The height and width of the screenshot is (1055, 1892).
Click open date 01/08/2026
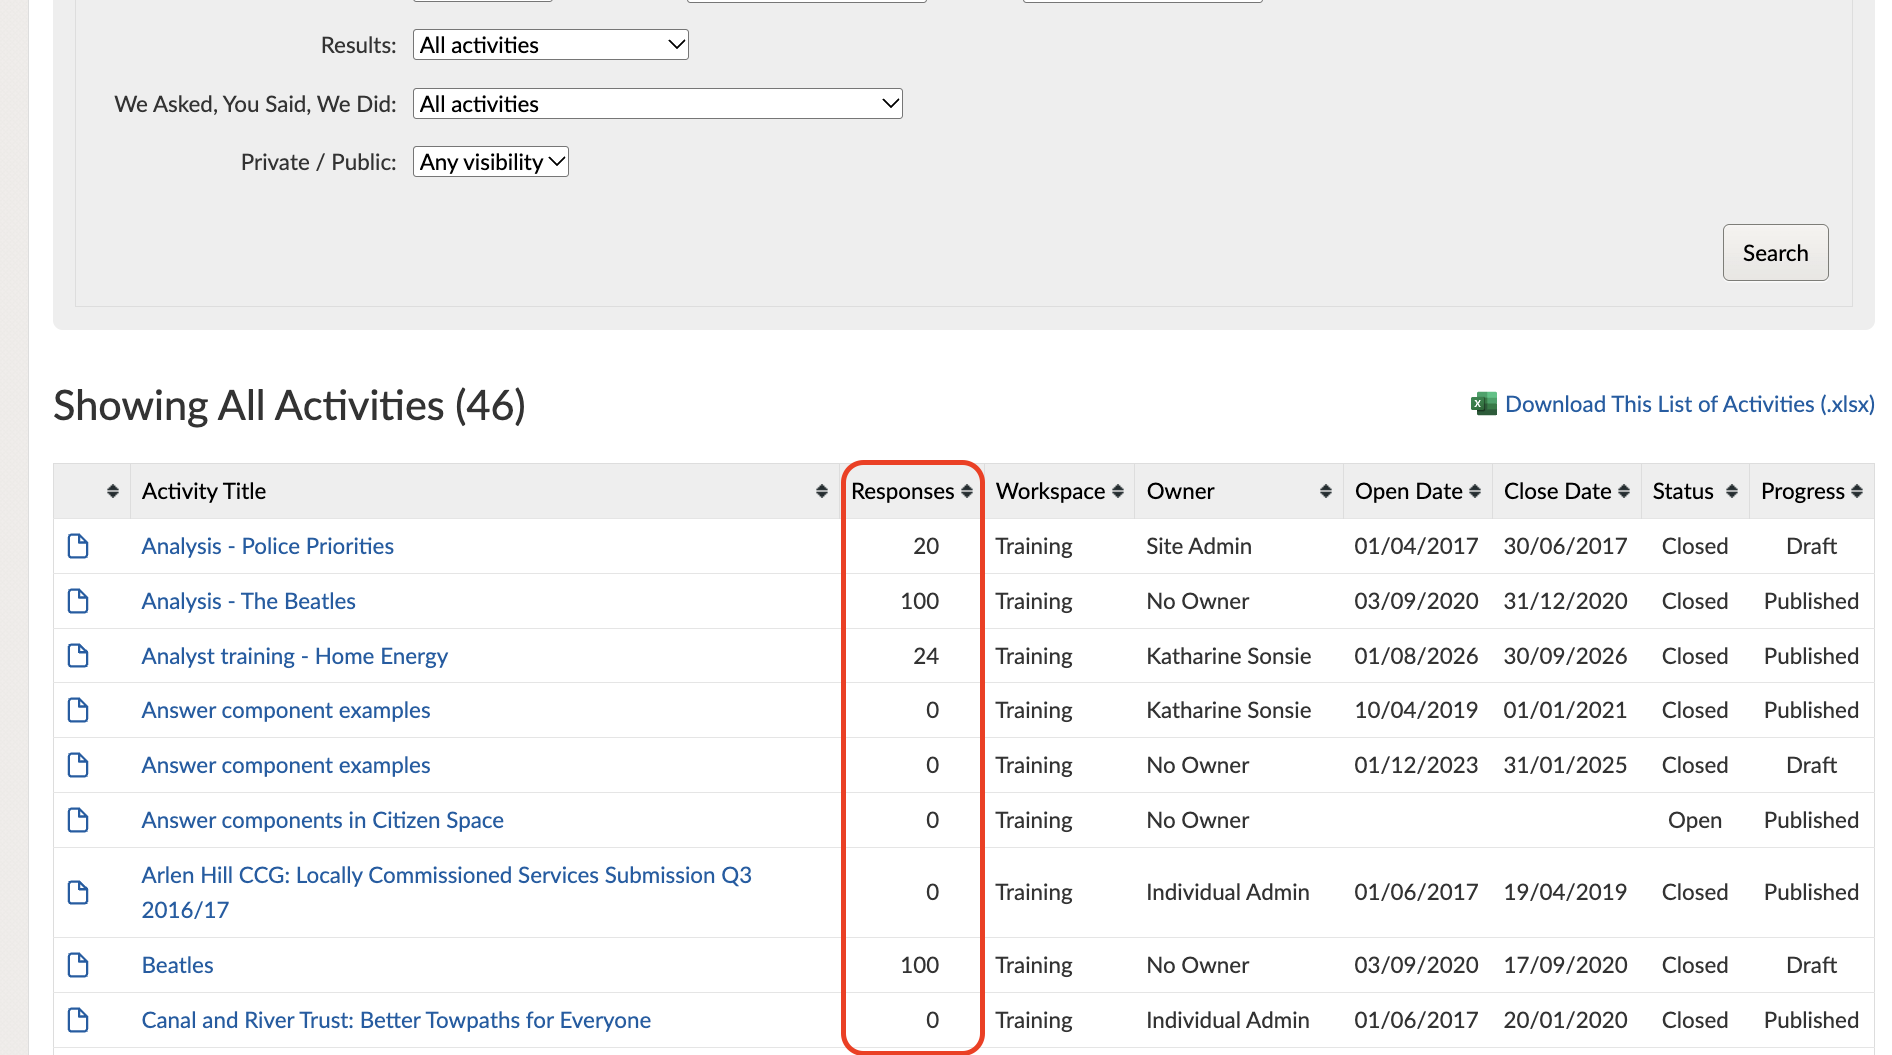[x=1416, y=656]
